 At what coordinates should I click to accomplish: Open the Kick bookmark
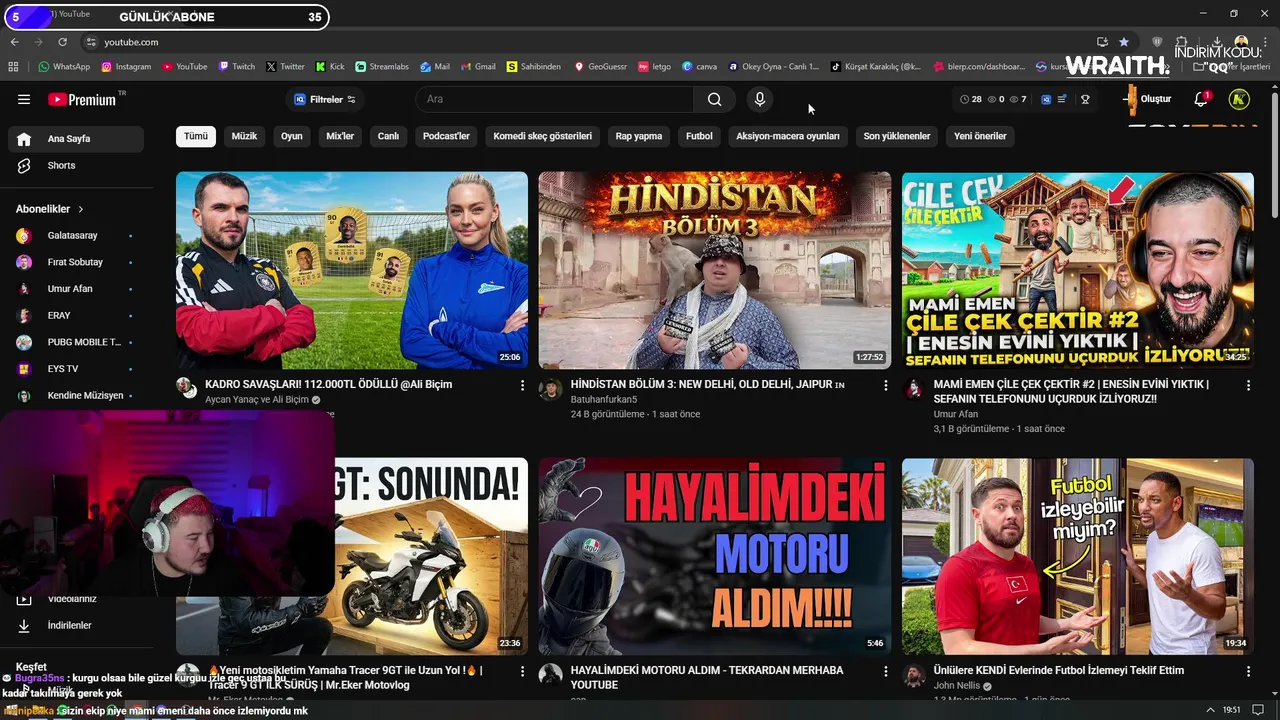click(330, 67)
